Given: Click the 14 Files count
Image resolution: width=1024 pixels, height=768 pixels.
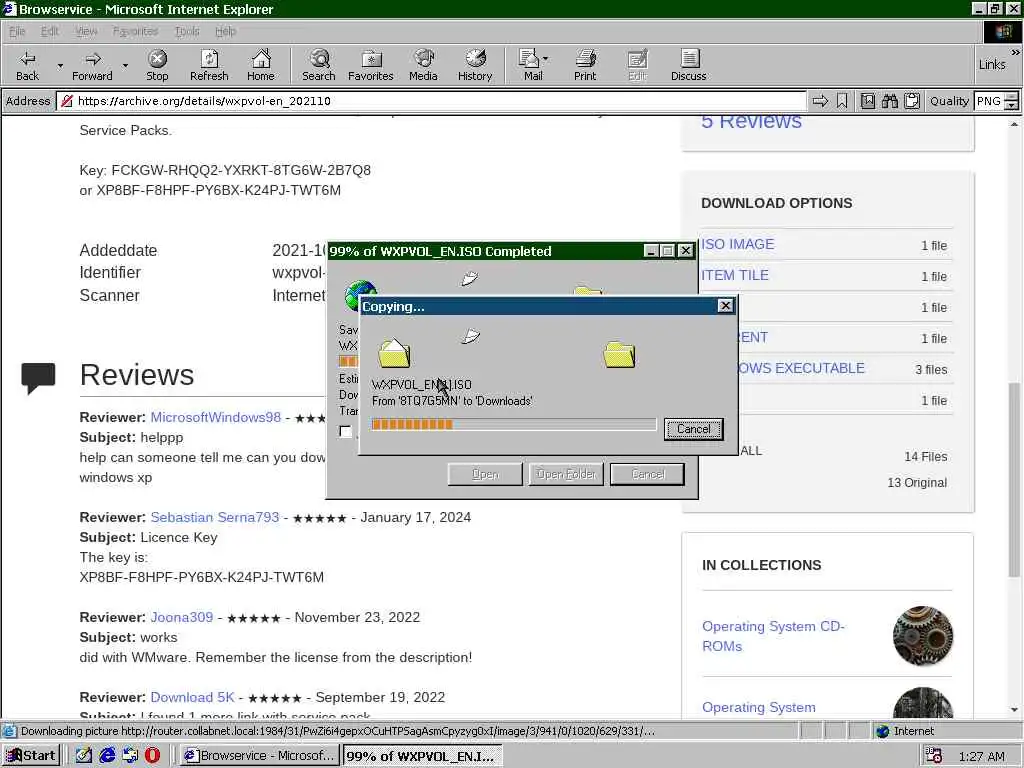Looking at the screenshot, I should point(925,456).
